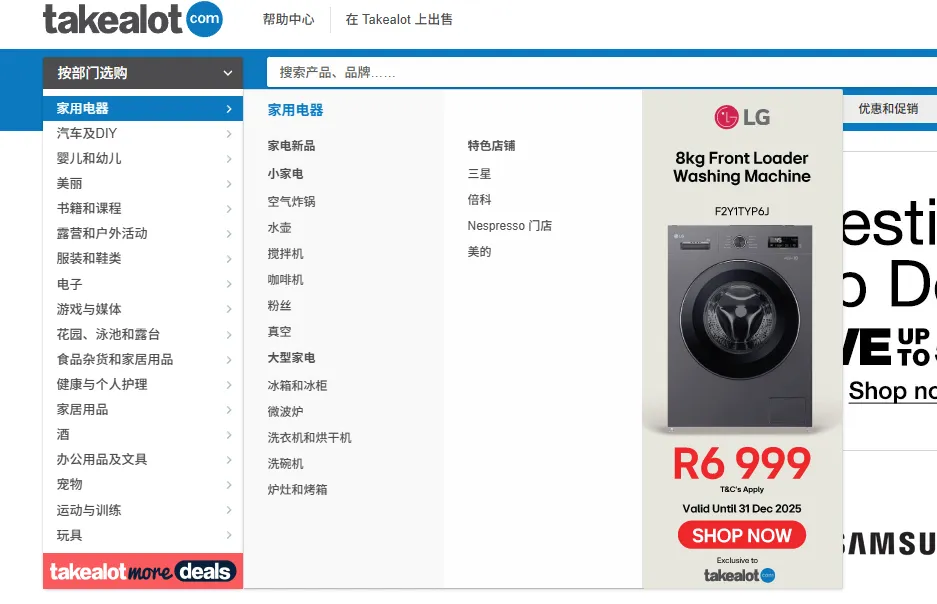Expand the 玩具 category chevron
The image size is (937, 604).
point(229,536)
